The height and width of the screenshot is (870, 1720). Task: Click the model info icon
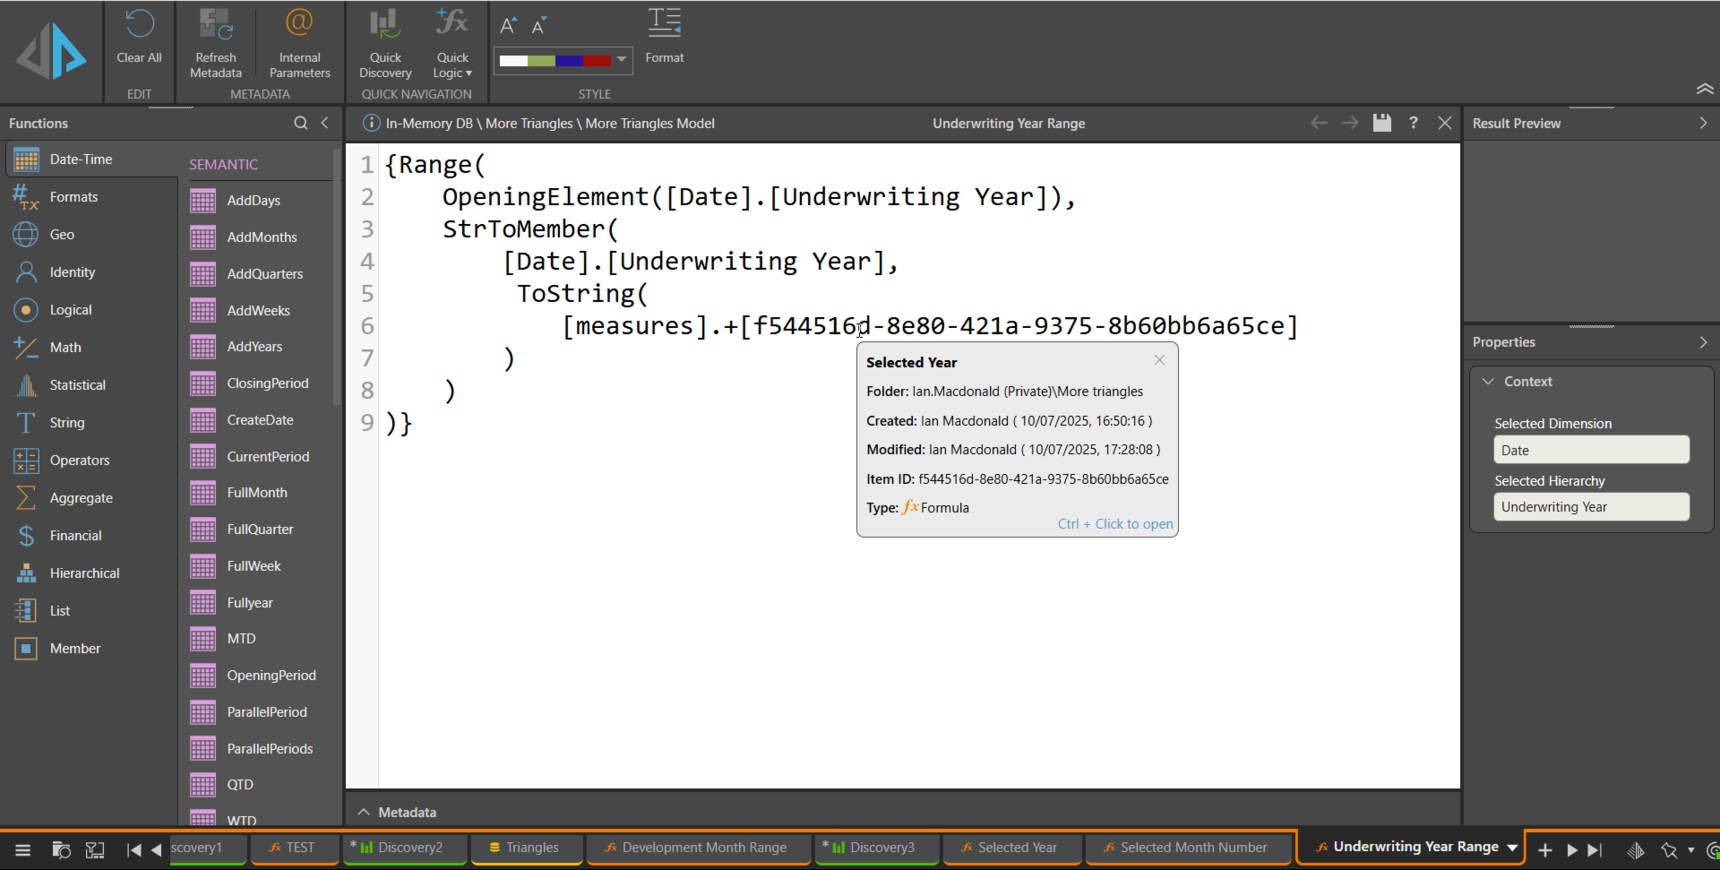(371, 123)
